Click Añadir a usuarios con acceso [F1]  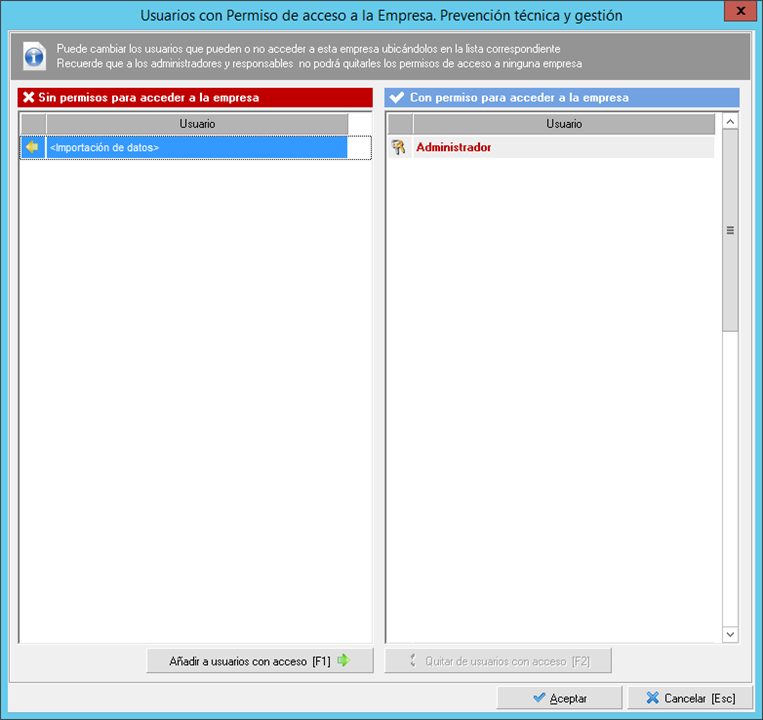coord(260,661)
